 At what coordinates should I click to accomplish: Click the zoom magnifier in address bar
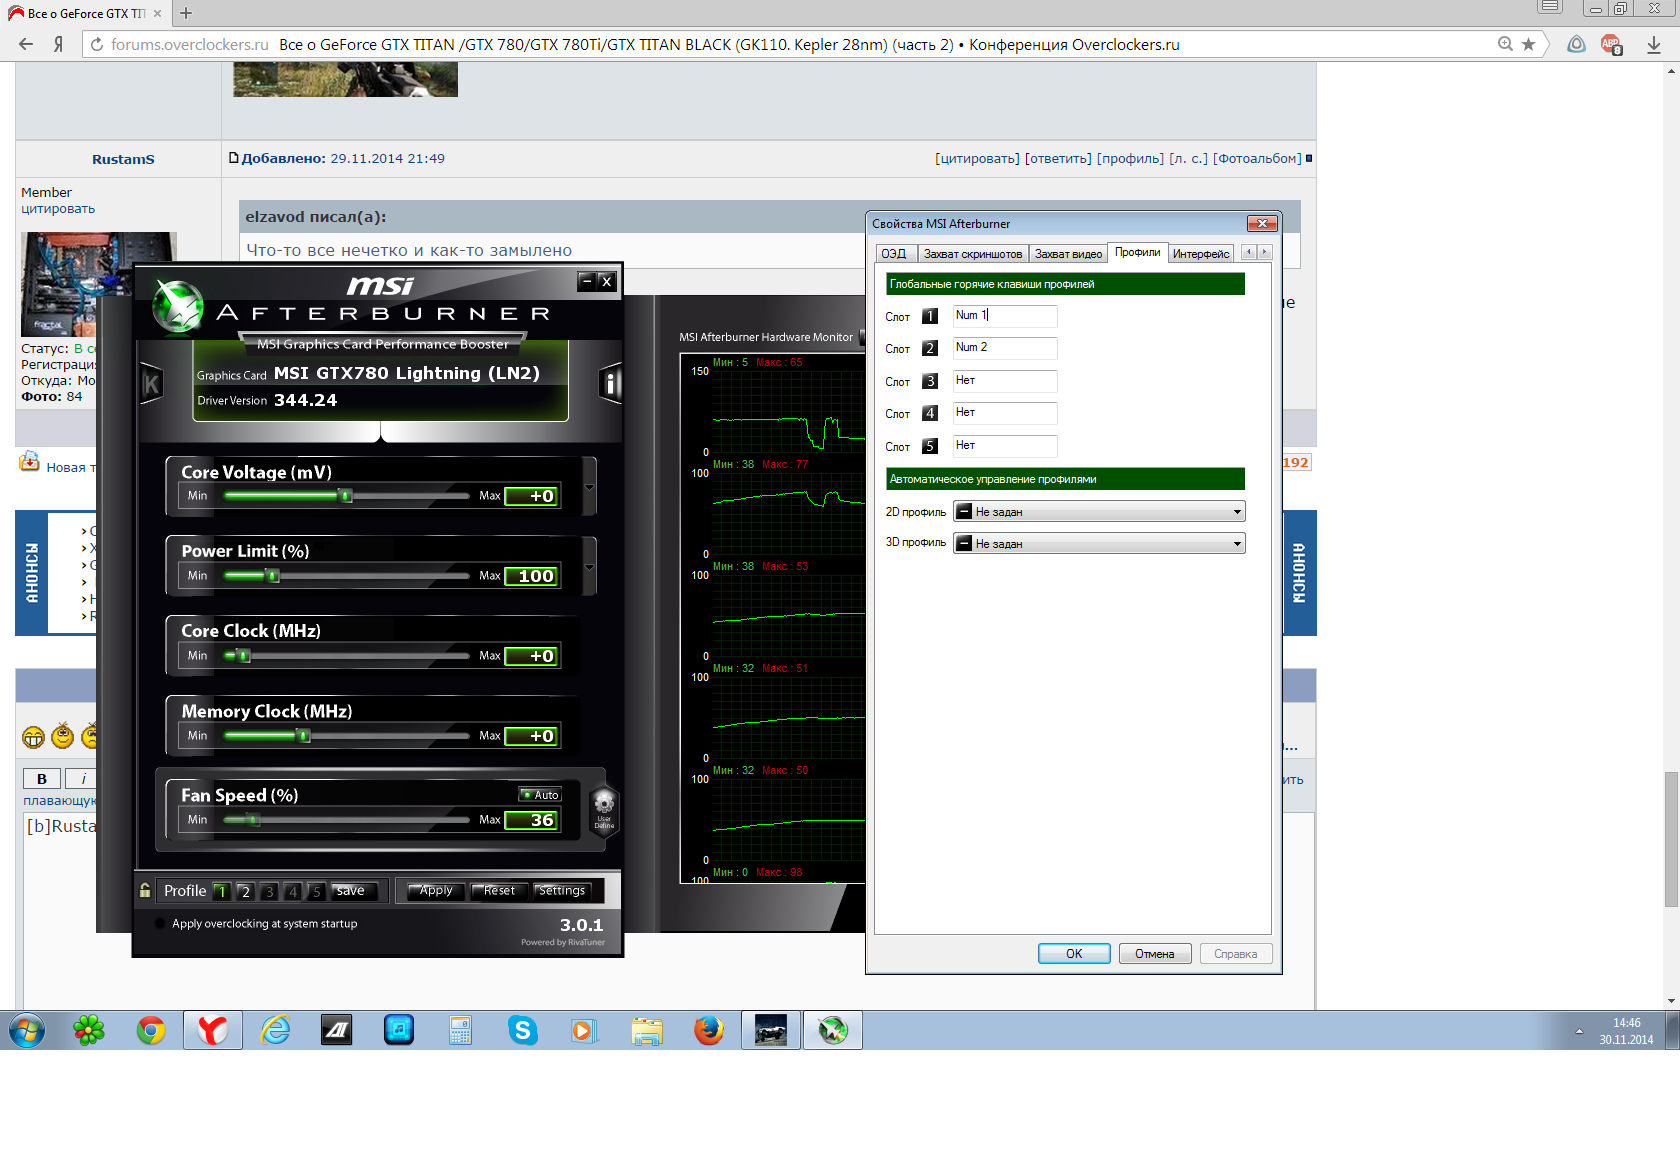tap(1505, 44)
